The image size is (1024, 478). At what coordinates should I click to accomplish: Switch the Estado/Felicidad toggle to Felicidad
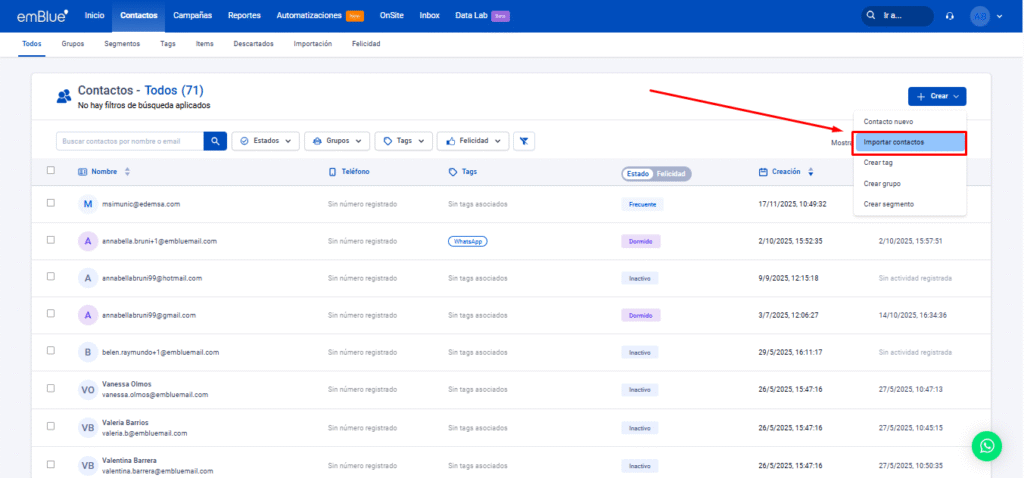671,173
